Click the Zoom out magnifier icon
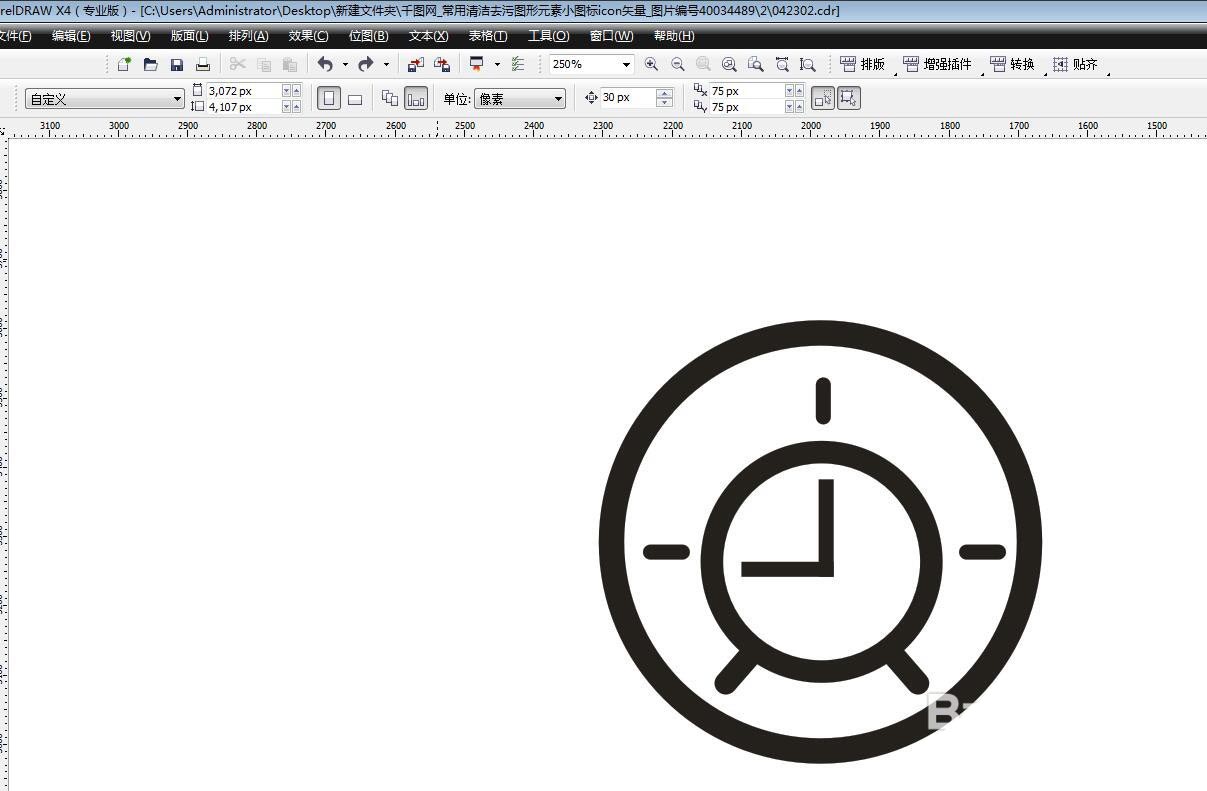This screenshot has width=1207, height=791. click(x=677, y=64)
